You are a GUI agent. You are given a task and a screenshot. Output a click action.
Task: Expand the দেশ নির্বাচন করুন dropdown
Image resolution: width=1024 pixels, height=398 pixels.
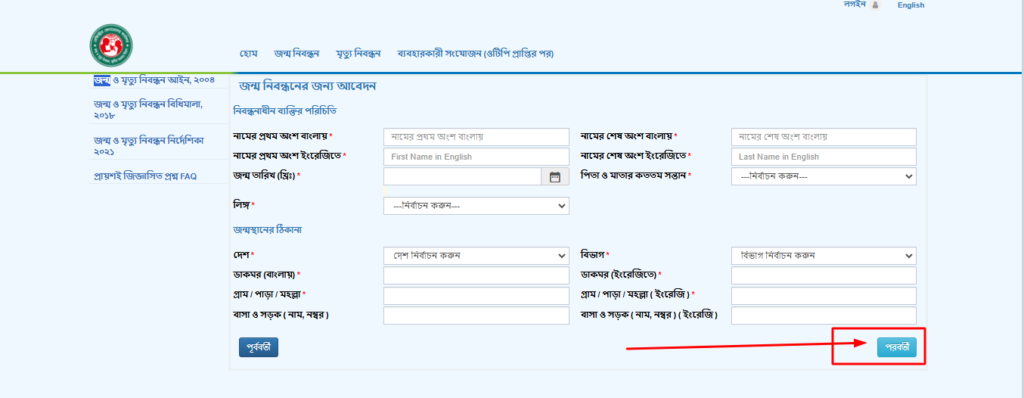click(476, 256)
